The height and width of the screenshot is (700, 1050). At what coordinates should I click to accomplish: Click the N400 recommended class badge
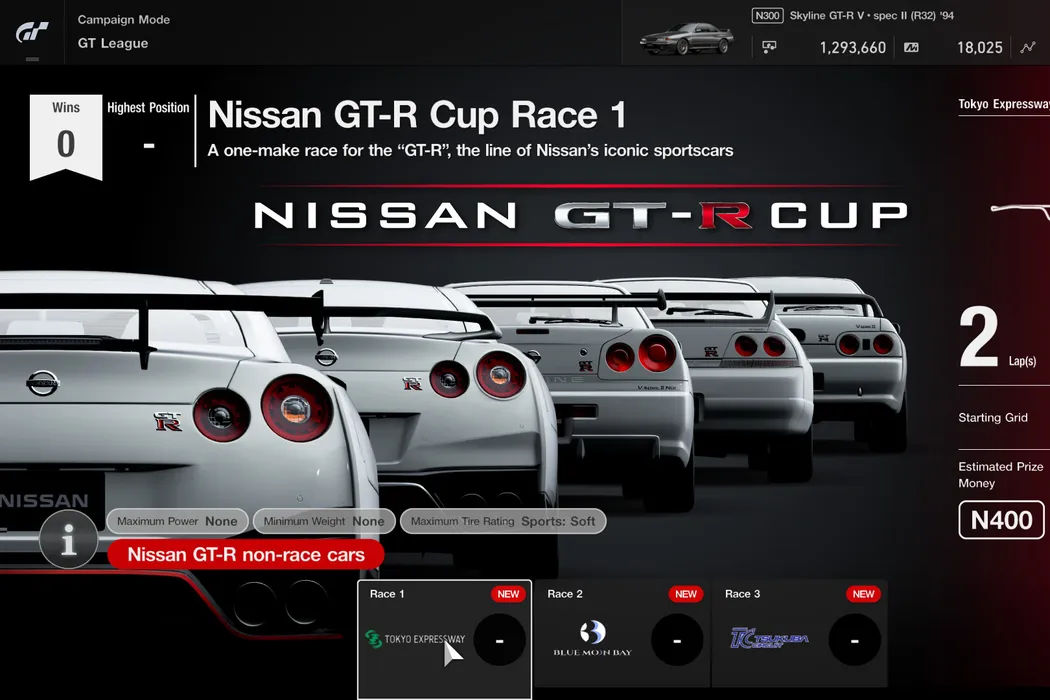(x=1001, y=520)
